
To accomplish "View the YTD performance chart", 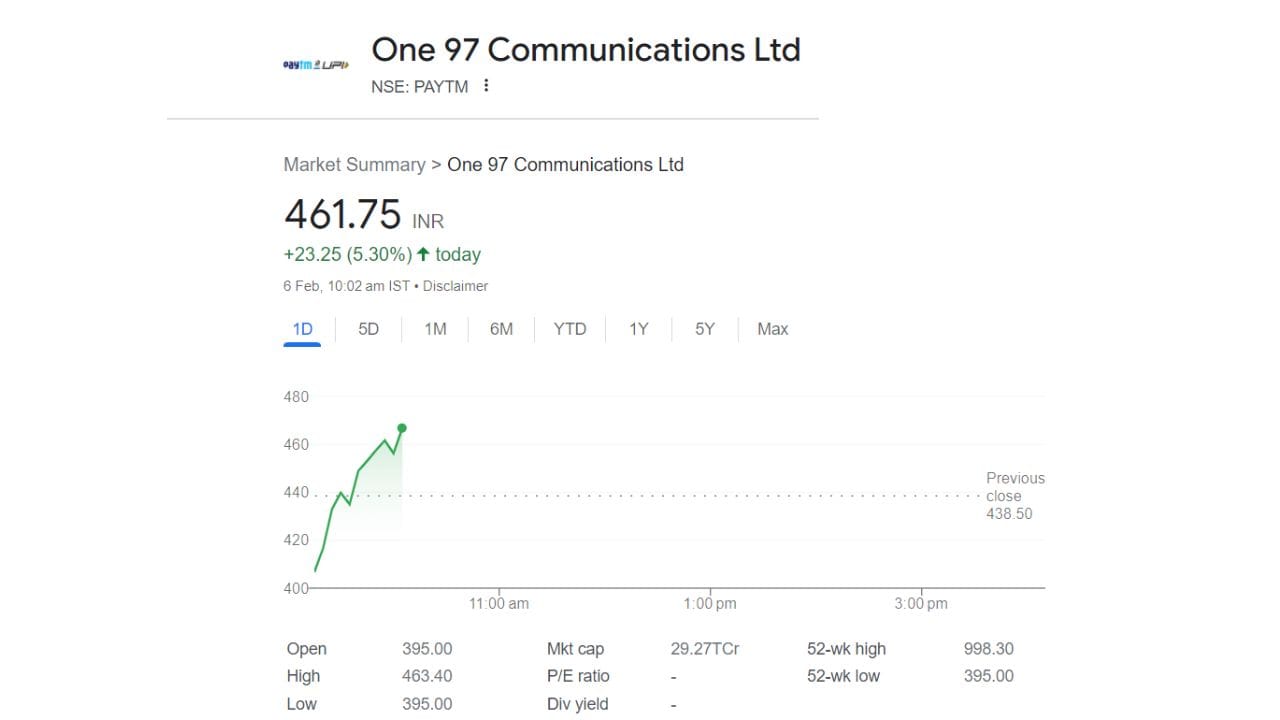I will coord(569,329).
